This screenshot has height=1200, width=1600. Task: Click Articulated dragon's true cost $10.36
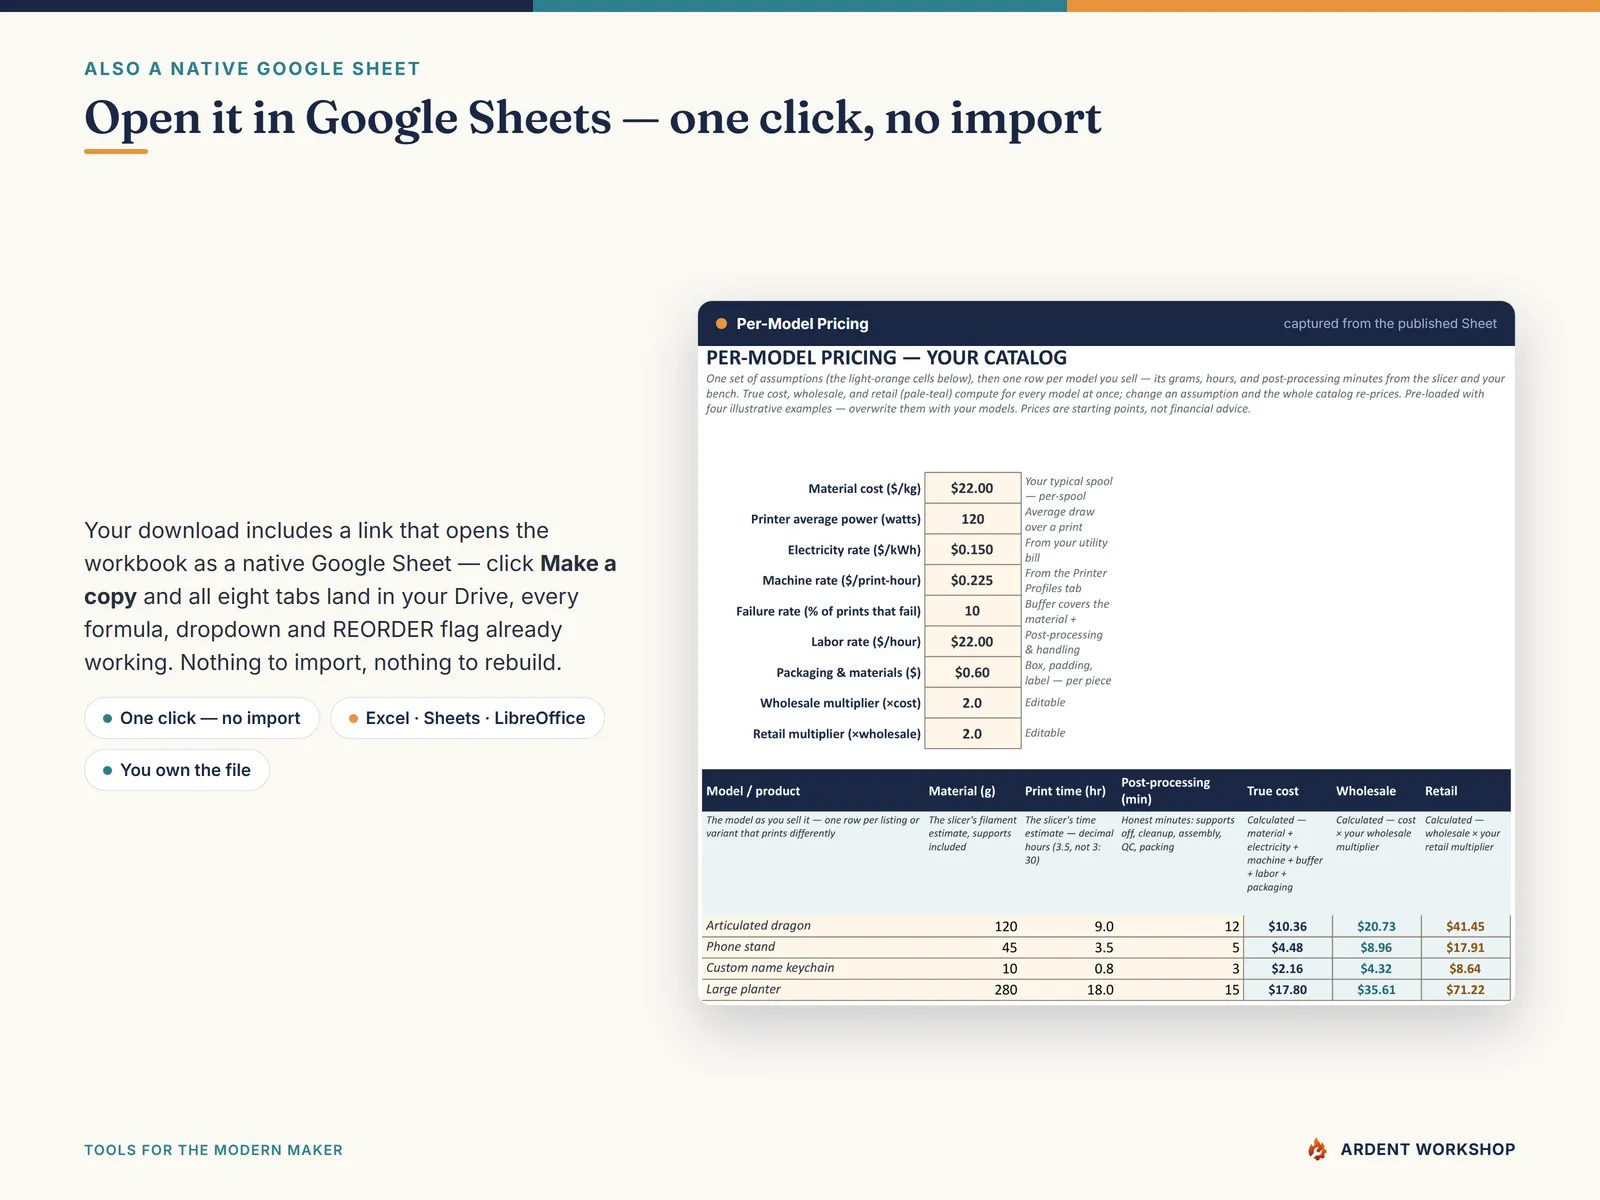tap(1287, 927)
